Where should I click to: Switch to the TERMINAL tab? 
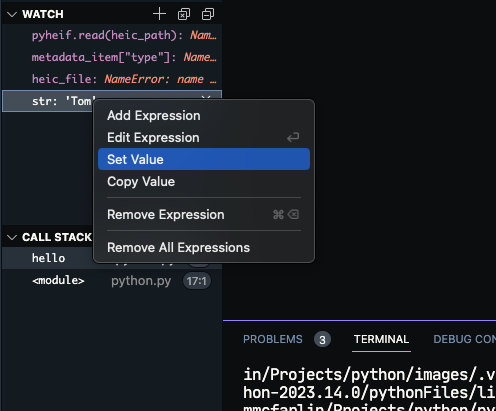click(x=381, y=339)
